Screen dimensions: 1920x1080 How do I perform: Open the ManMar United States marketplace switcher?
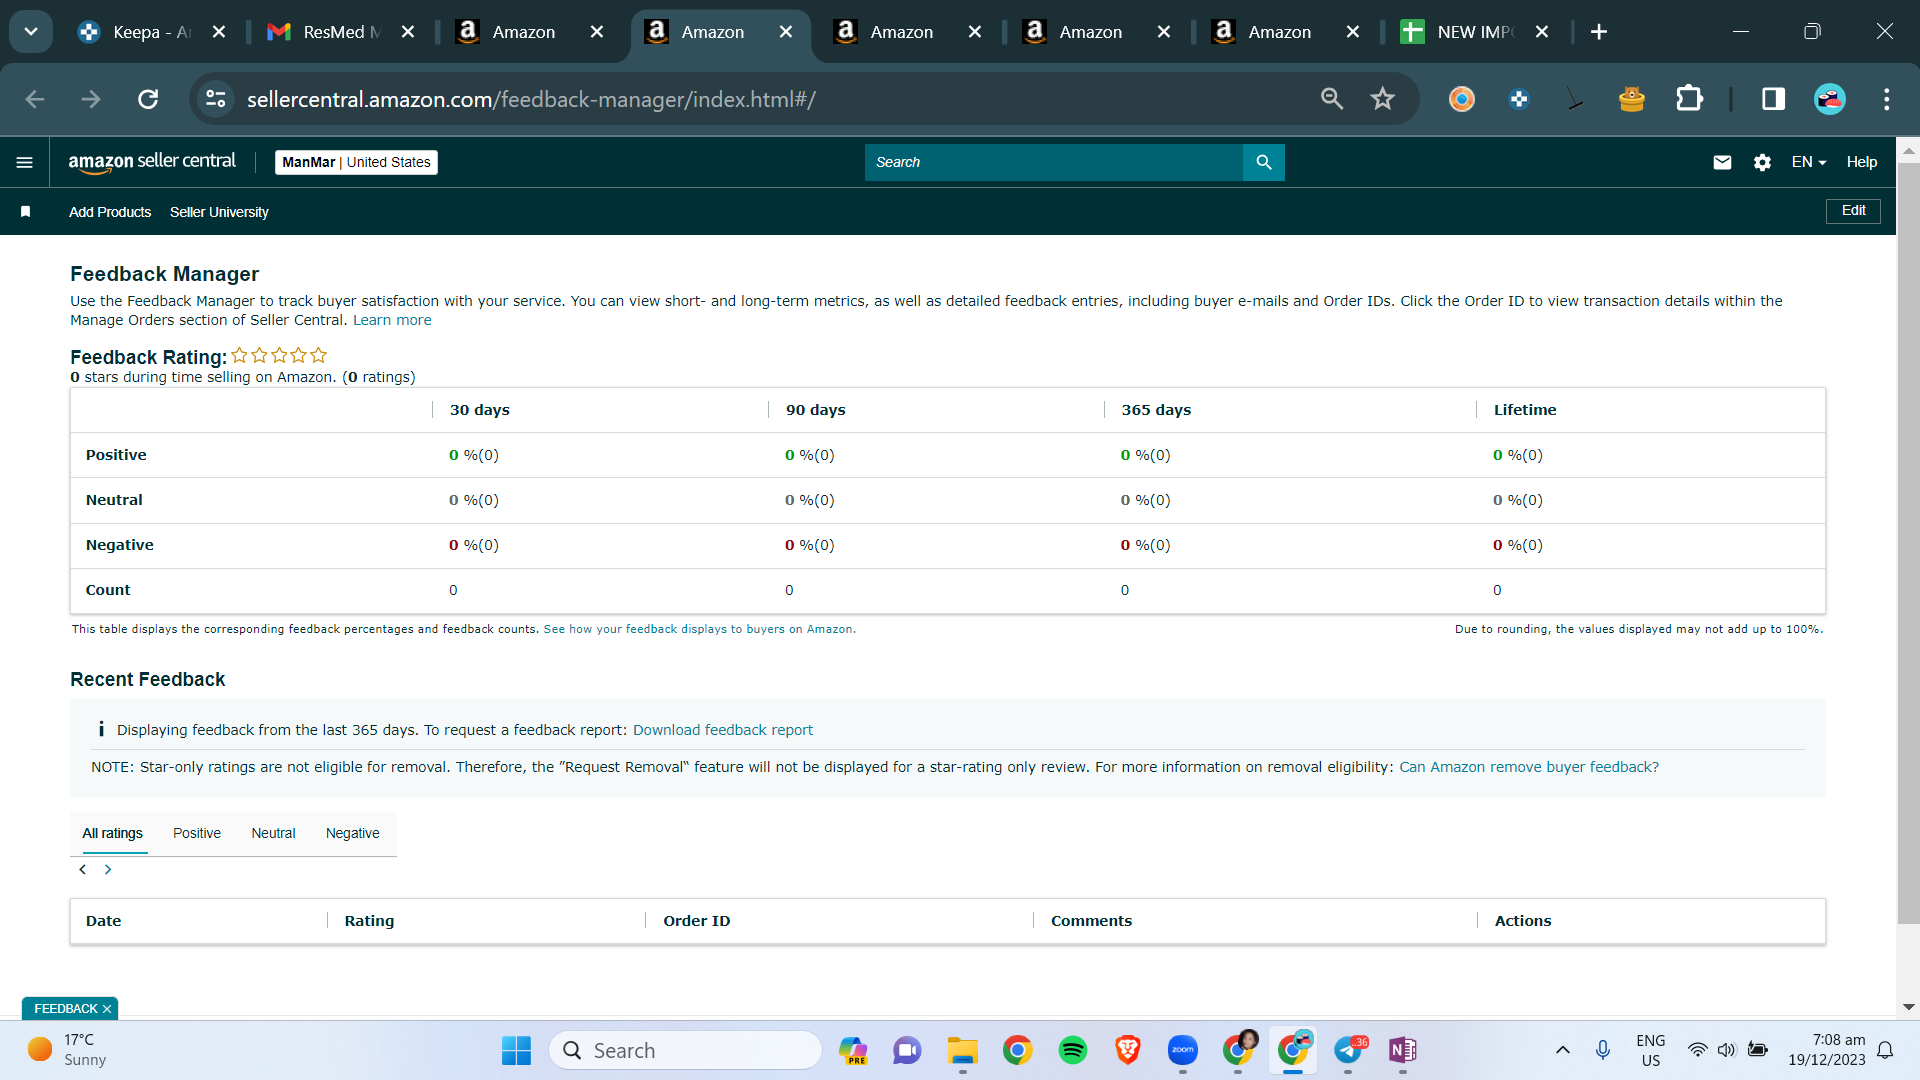[x=356, y=162]
